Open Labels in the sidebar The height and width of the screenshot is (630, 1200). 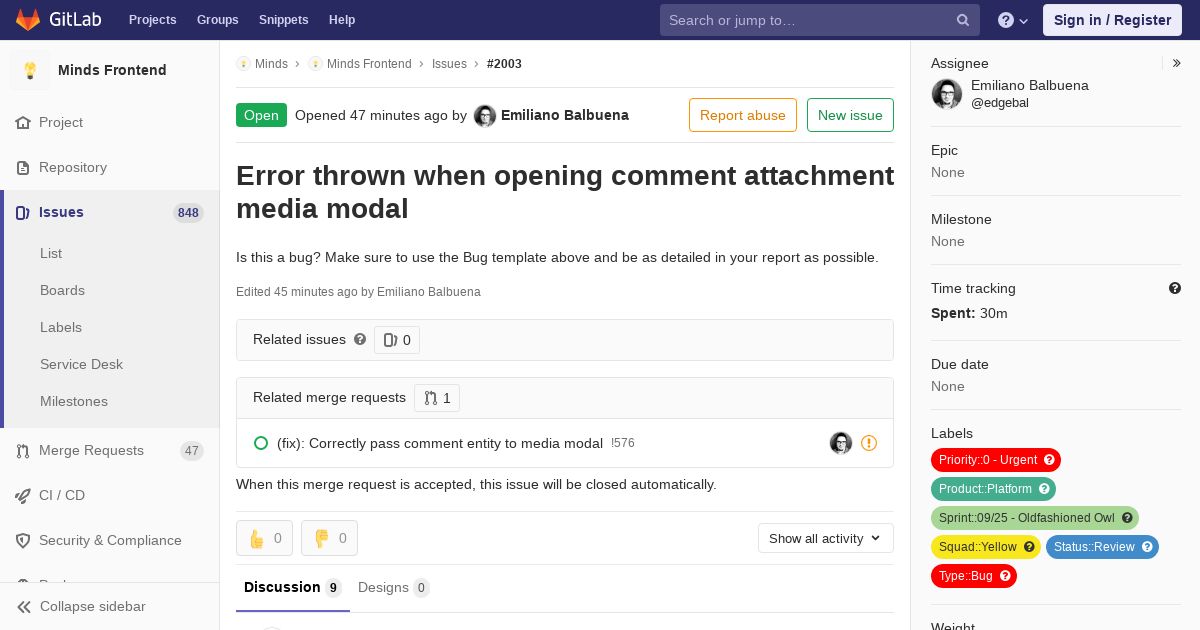coord(61,327)
